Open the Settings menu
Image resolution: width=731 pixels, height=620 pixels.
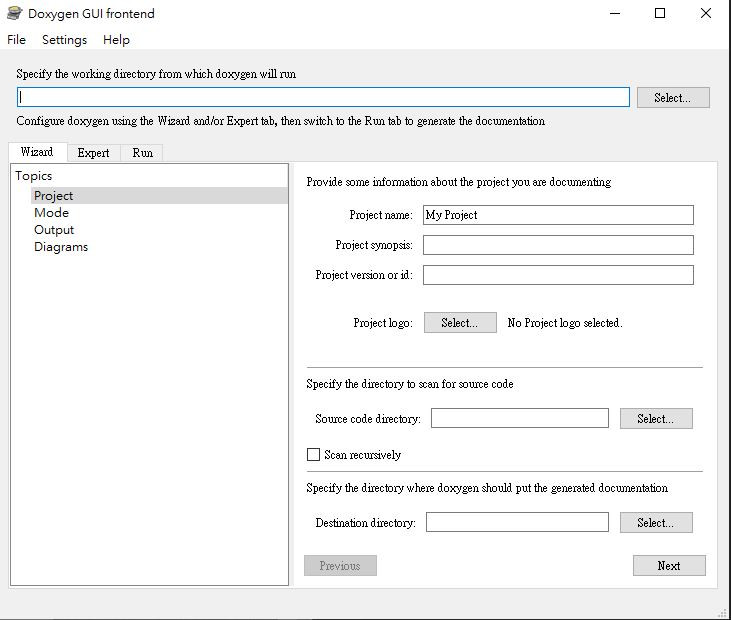(64, 40)
